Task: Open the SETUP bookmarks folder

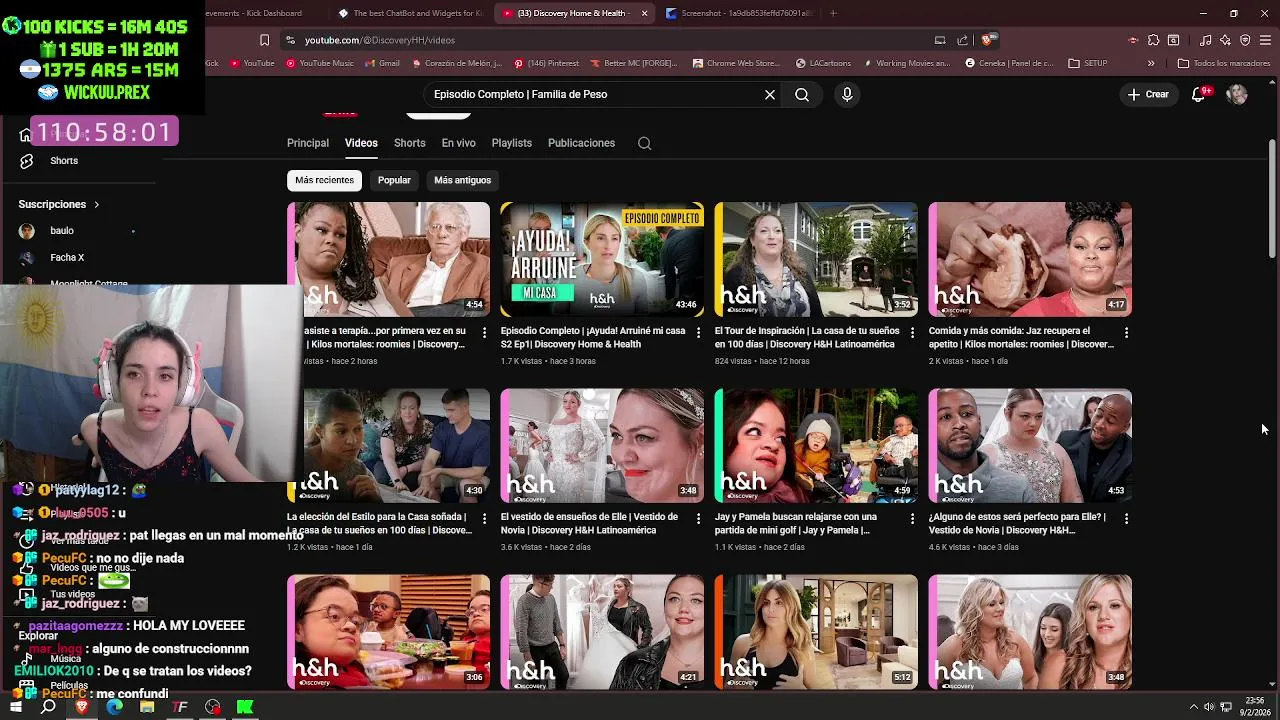Action: (x=1088, y=63)
